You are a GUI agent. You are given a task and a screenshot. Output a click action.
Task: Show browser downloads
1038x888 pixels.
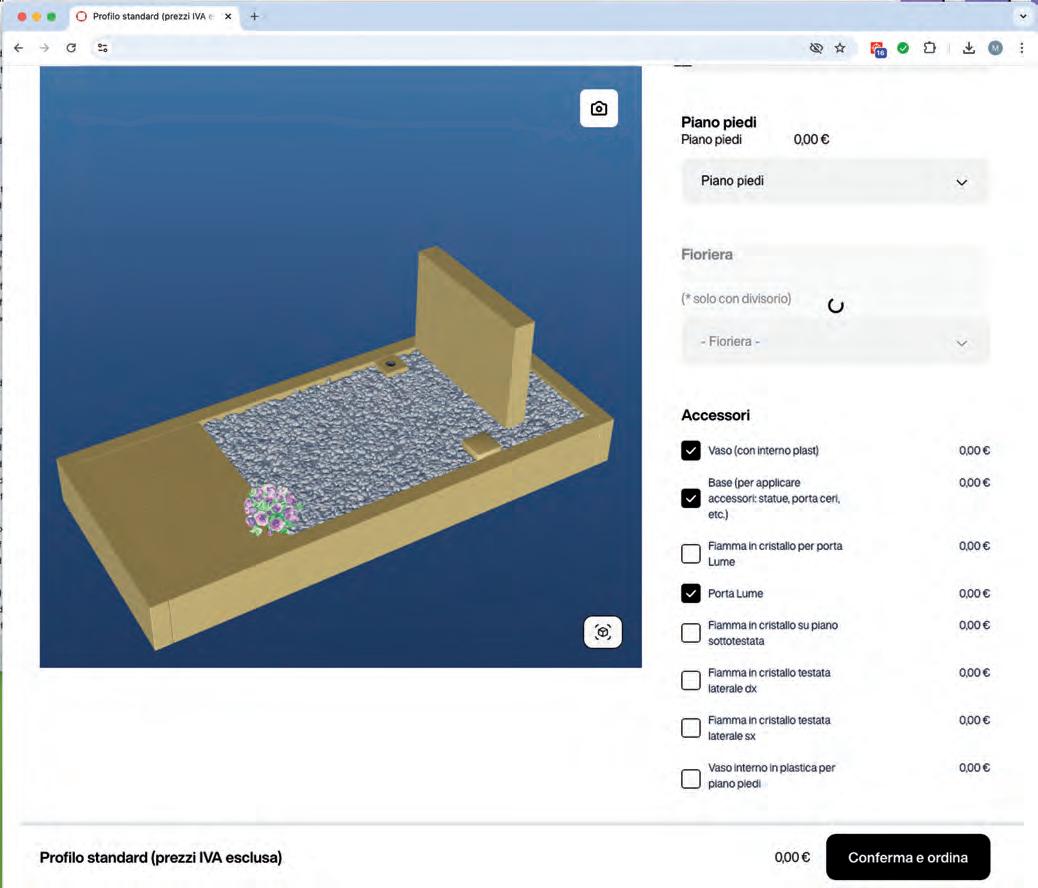[x=968, y=48]
